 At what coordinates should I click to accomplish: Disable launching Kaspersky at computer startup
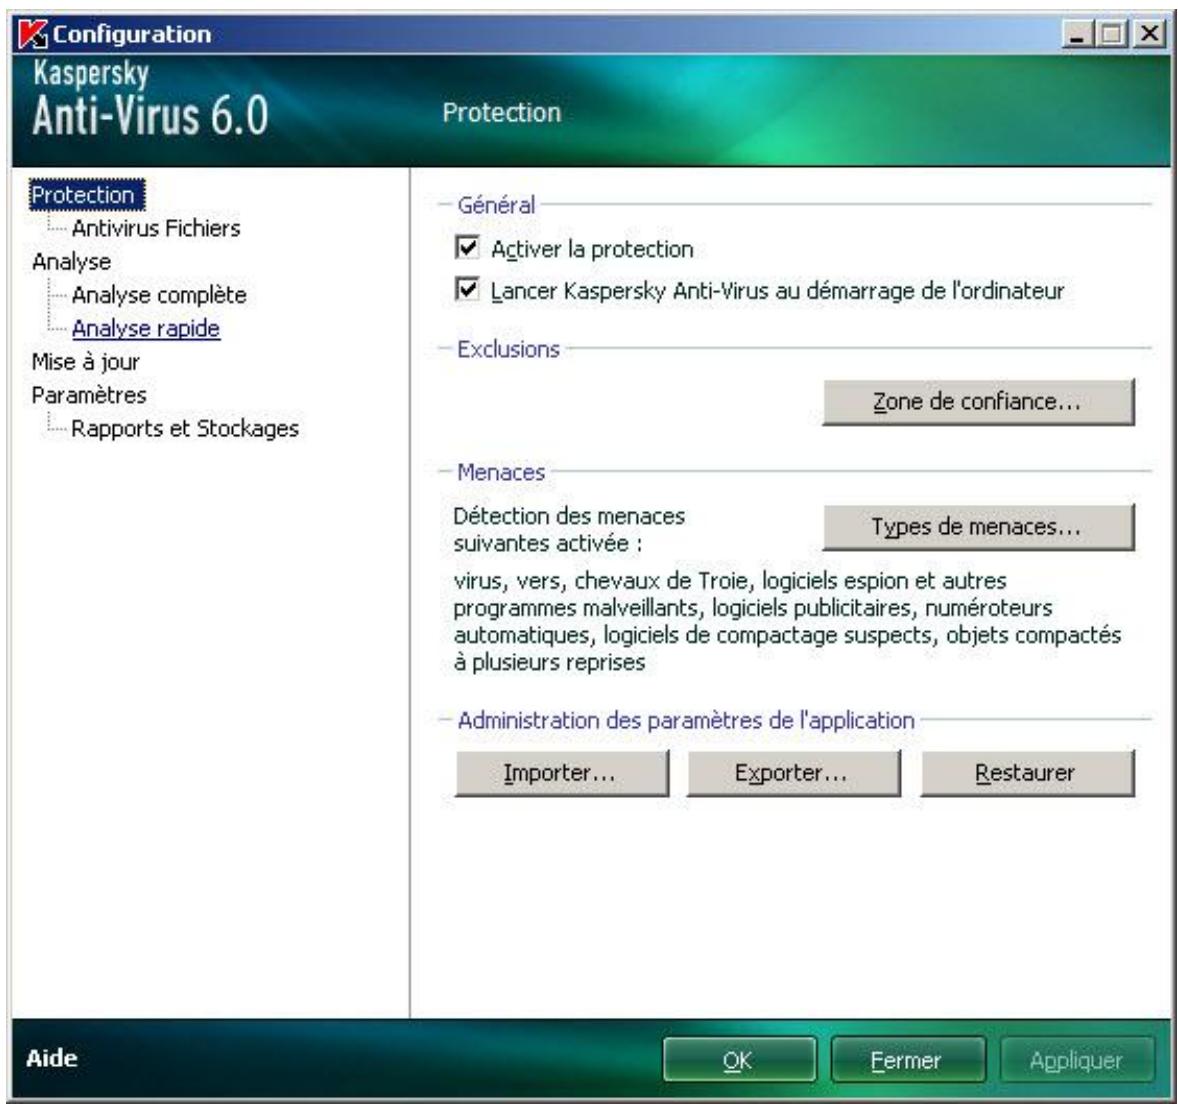coord(468,290)
